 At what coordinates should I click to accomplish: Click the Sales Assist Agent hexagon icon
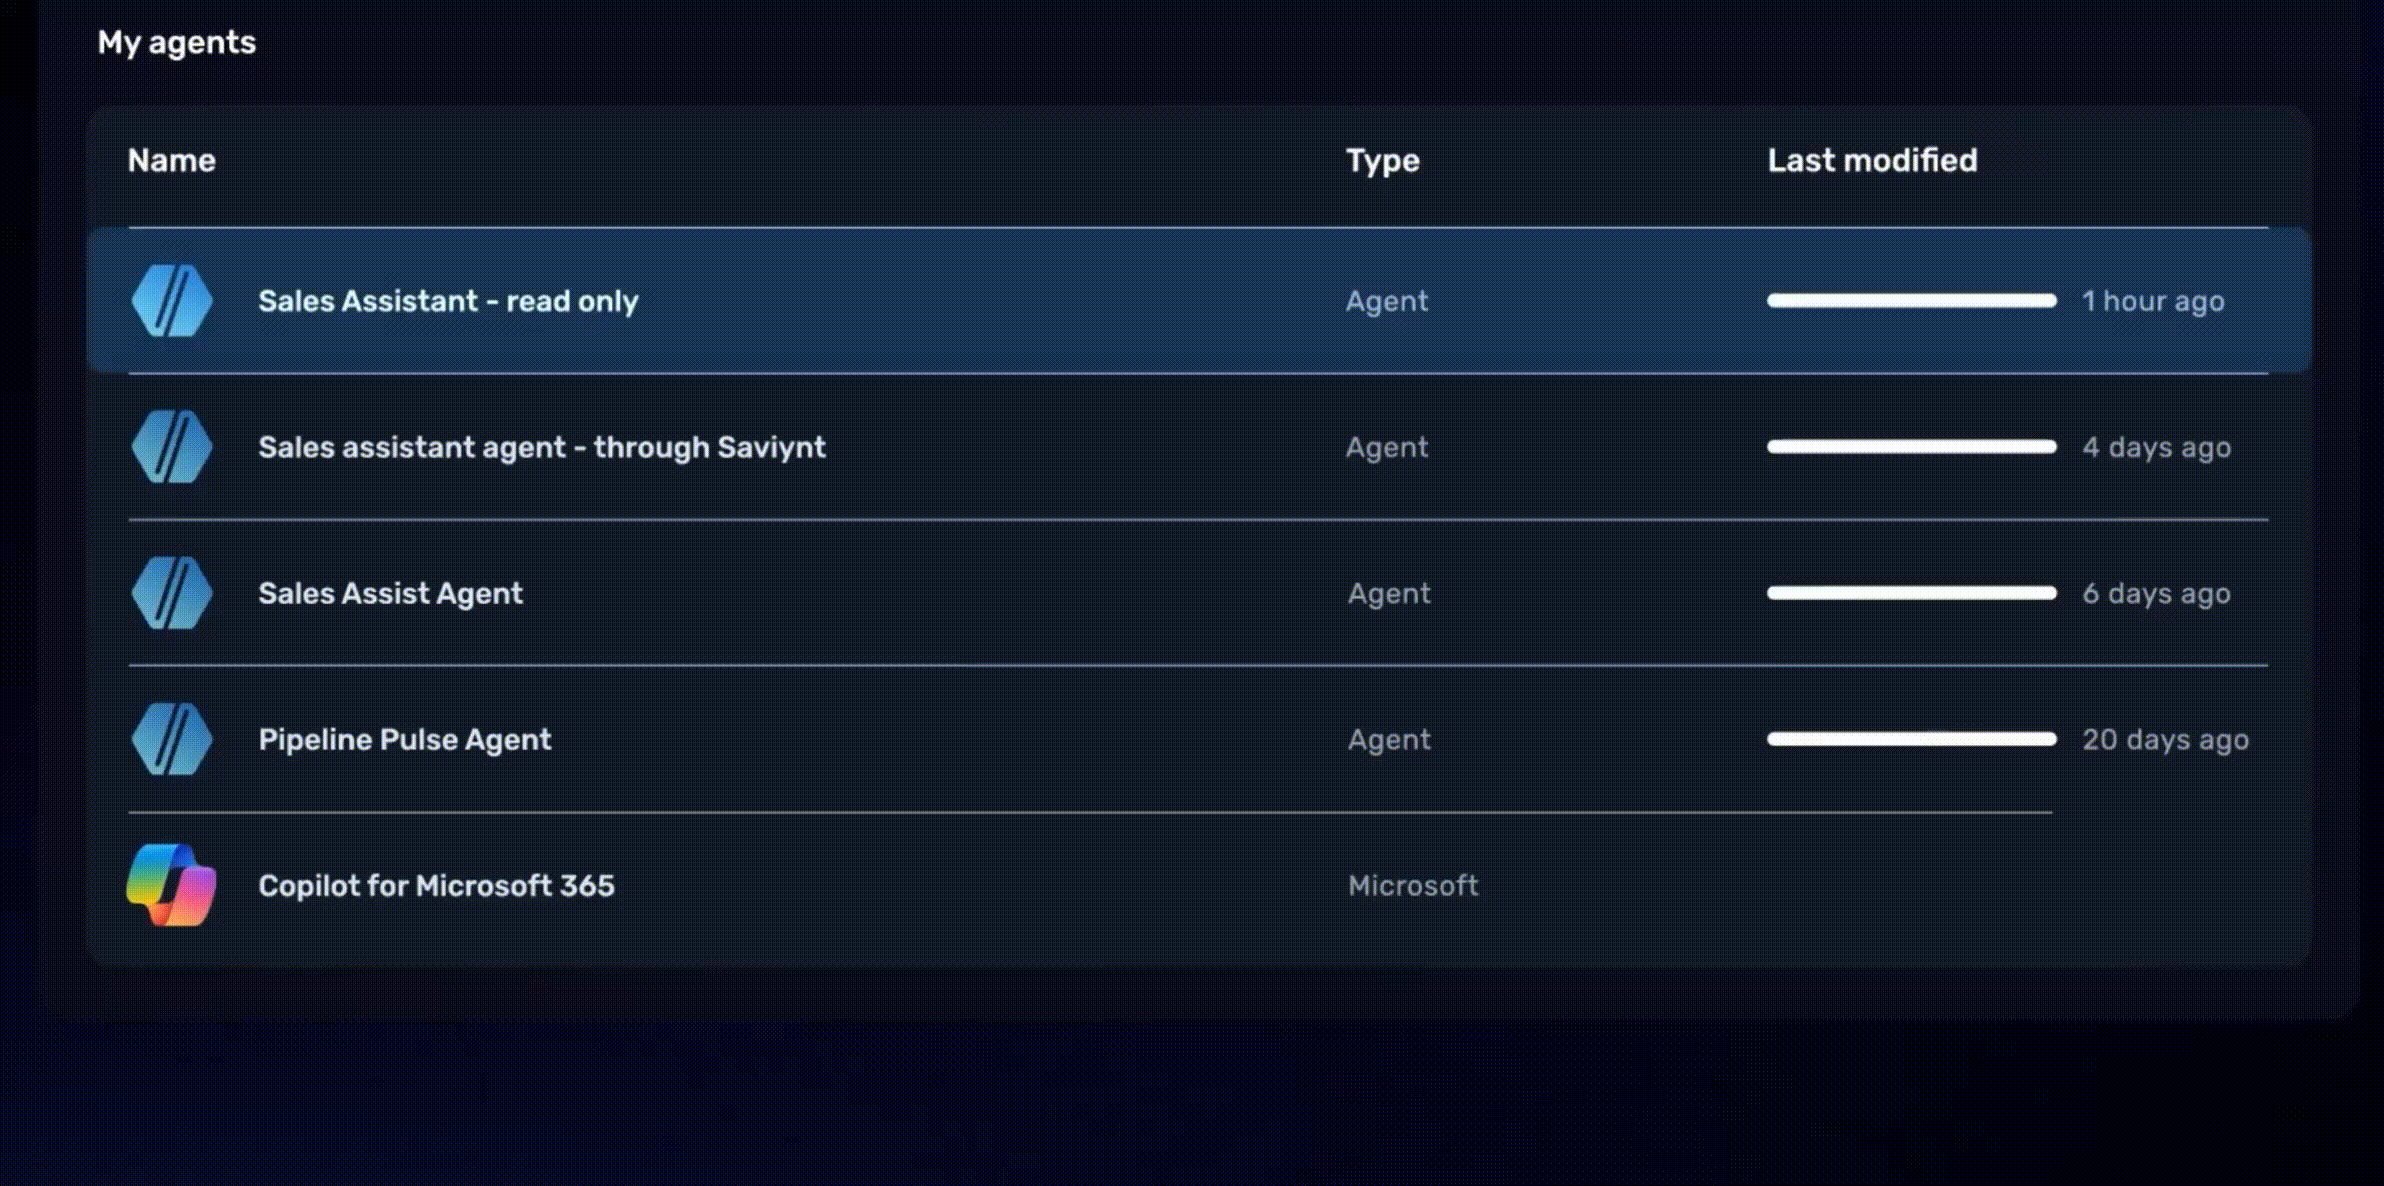tap(172, 593)
